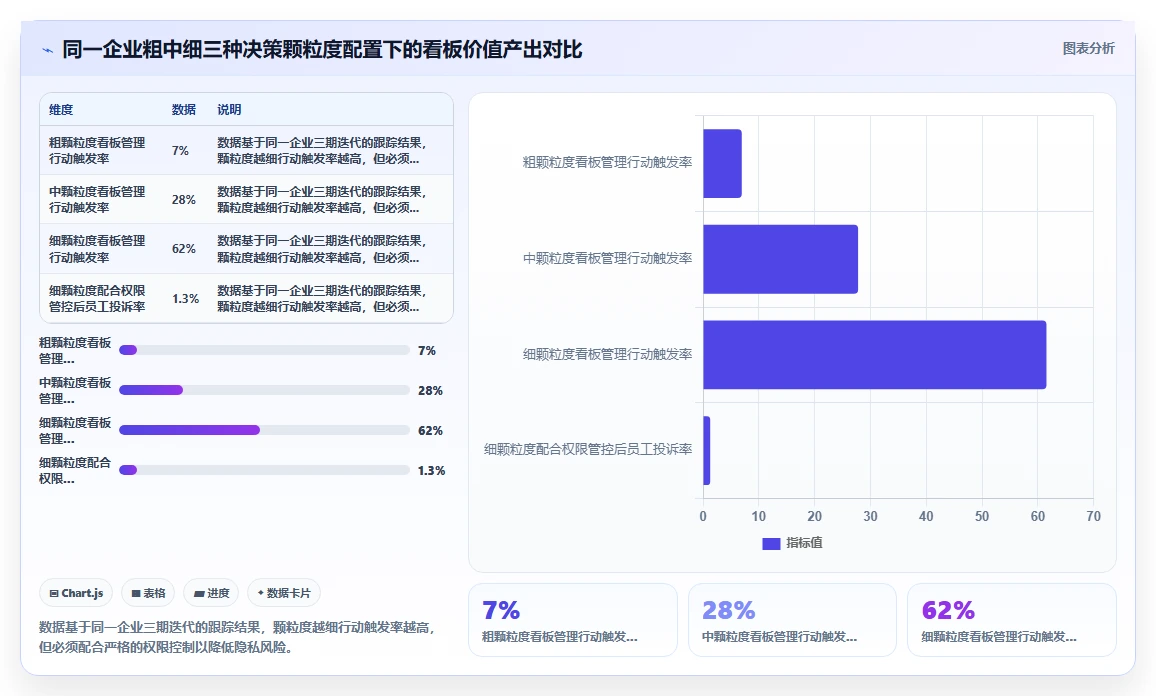
Task: Click the 70 tick on x-axis
Action: (x=1093, y=516)
